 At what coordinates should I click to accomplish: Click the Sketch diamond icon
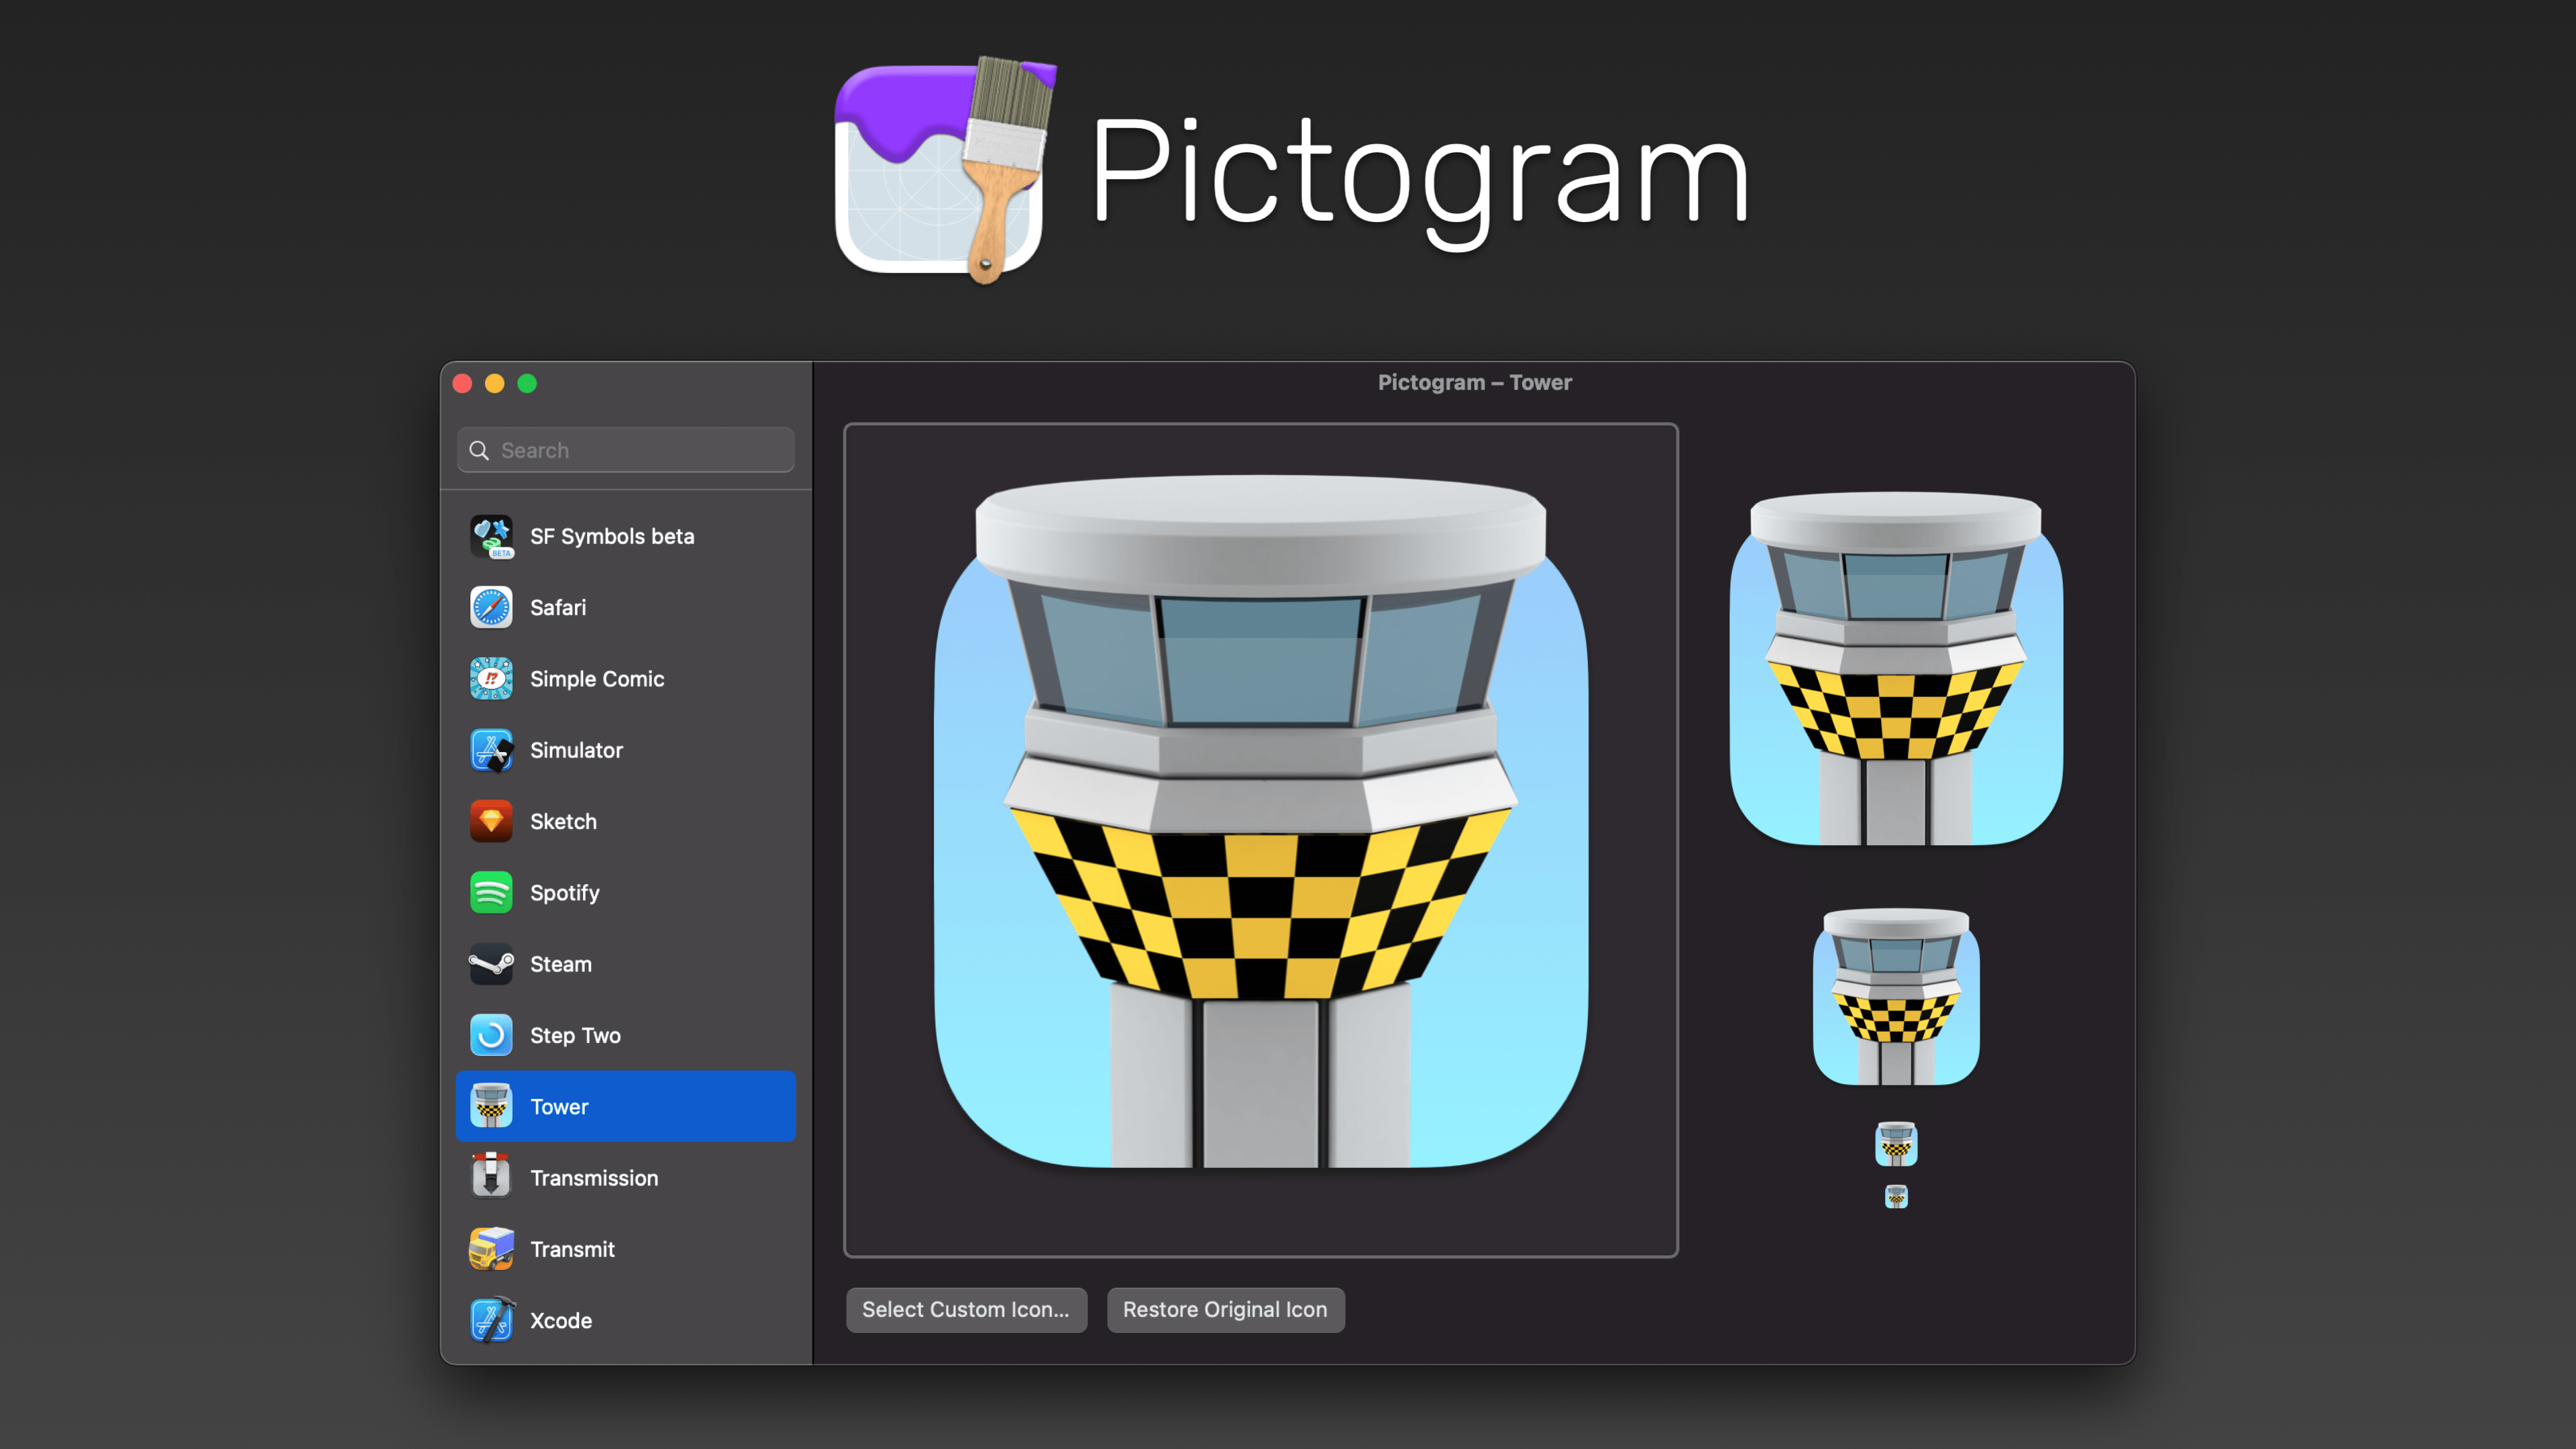pos(491,821)
